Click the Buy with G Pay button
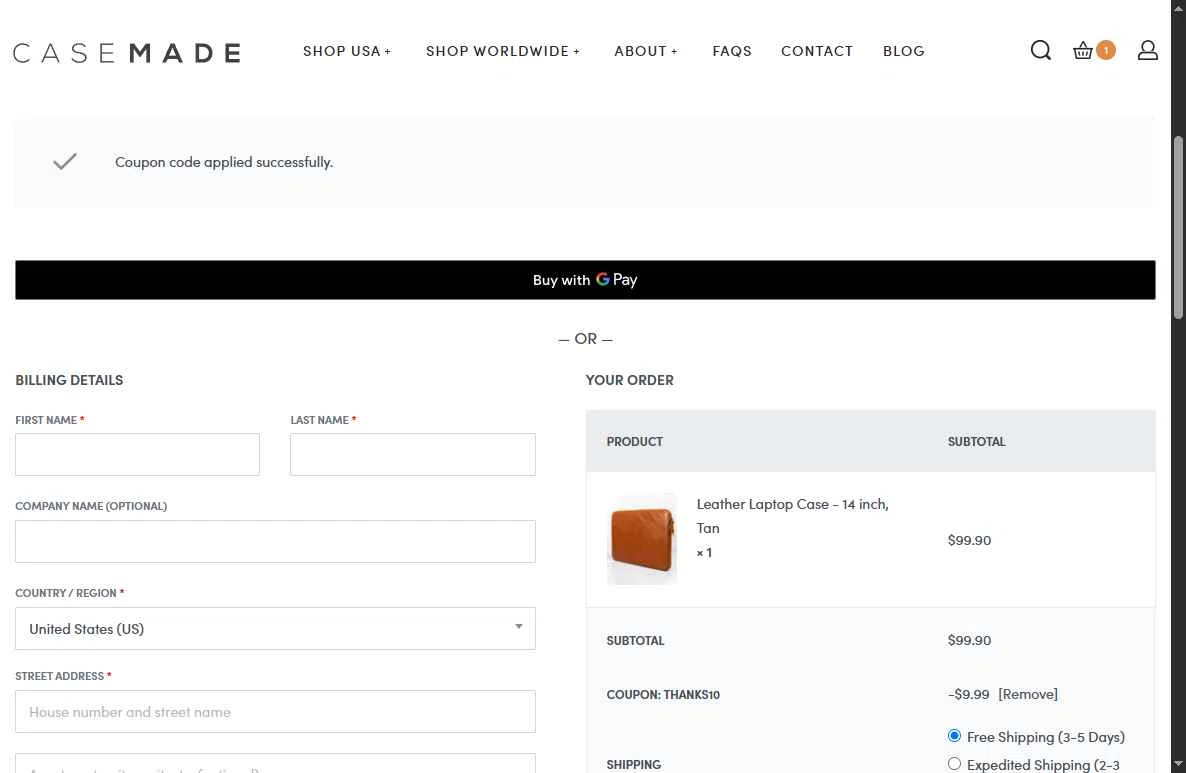This screenshot has width=1186, height=773. (585, 280)
